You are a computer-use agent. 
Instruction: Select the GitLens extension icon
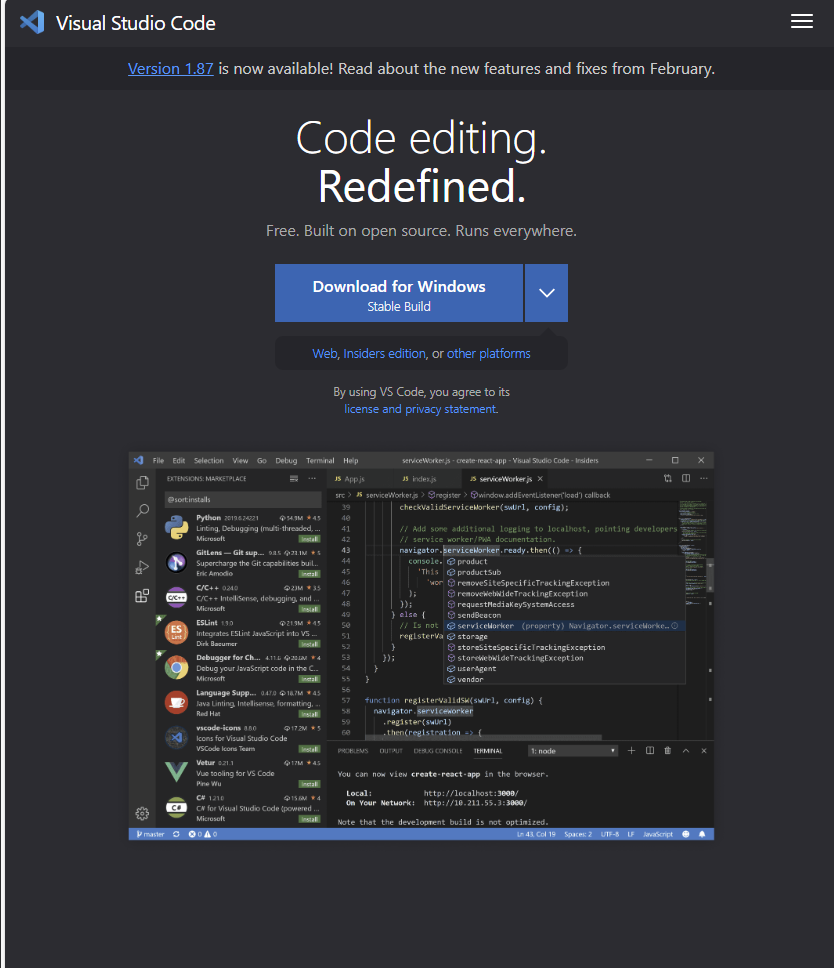point(177,562)
